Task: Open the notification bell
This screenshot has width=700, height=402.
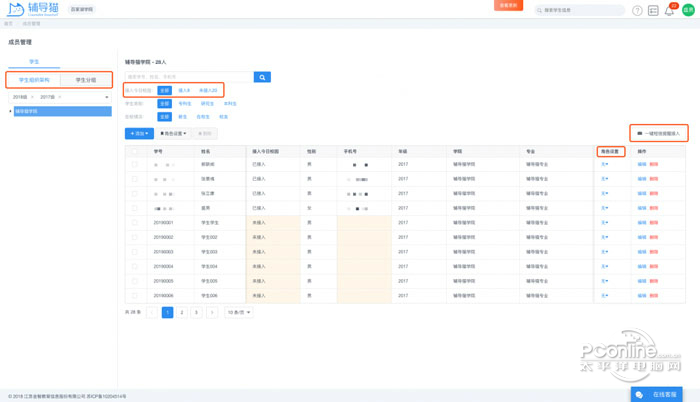Action: [x=669, y=11]
